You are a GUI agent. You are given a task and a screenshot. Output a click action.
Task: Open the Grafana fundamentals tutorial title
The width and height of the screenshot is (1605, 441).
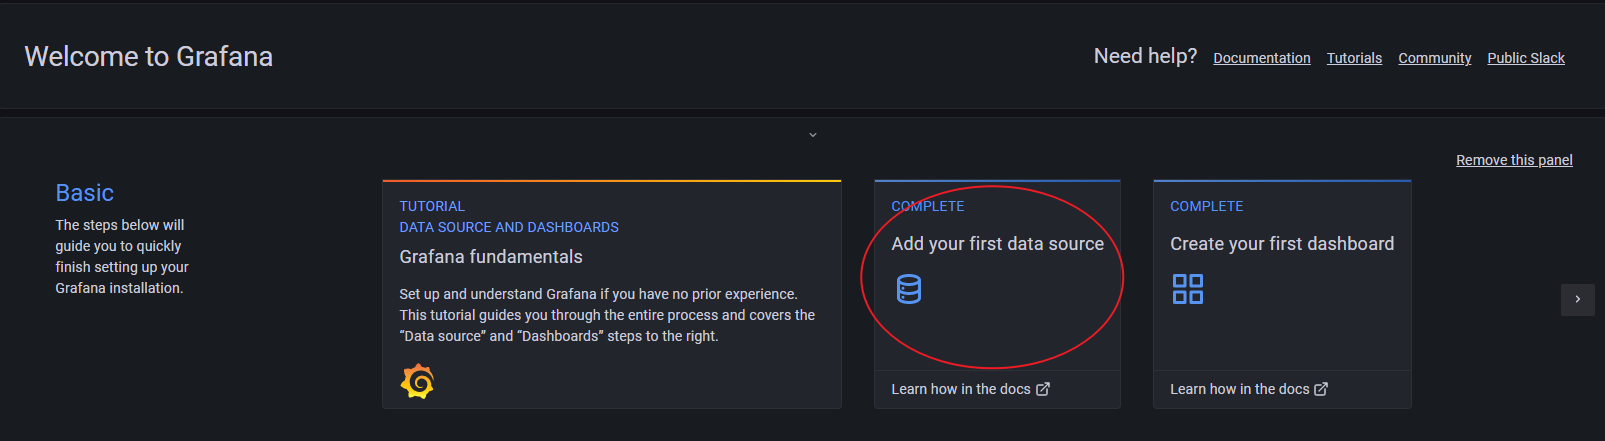(x=490, y=257)
